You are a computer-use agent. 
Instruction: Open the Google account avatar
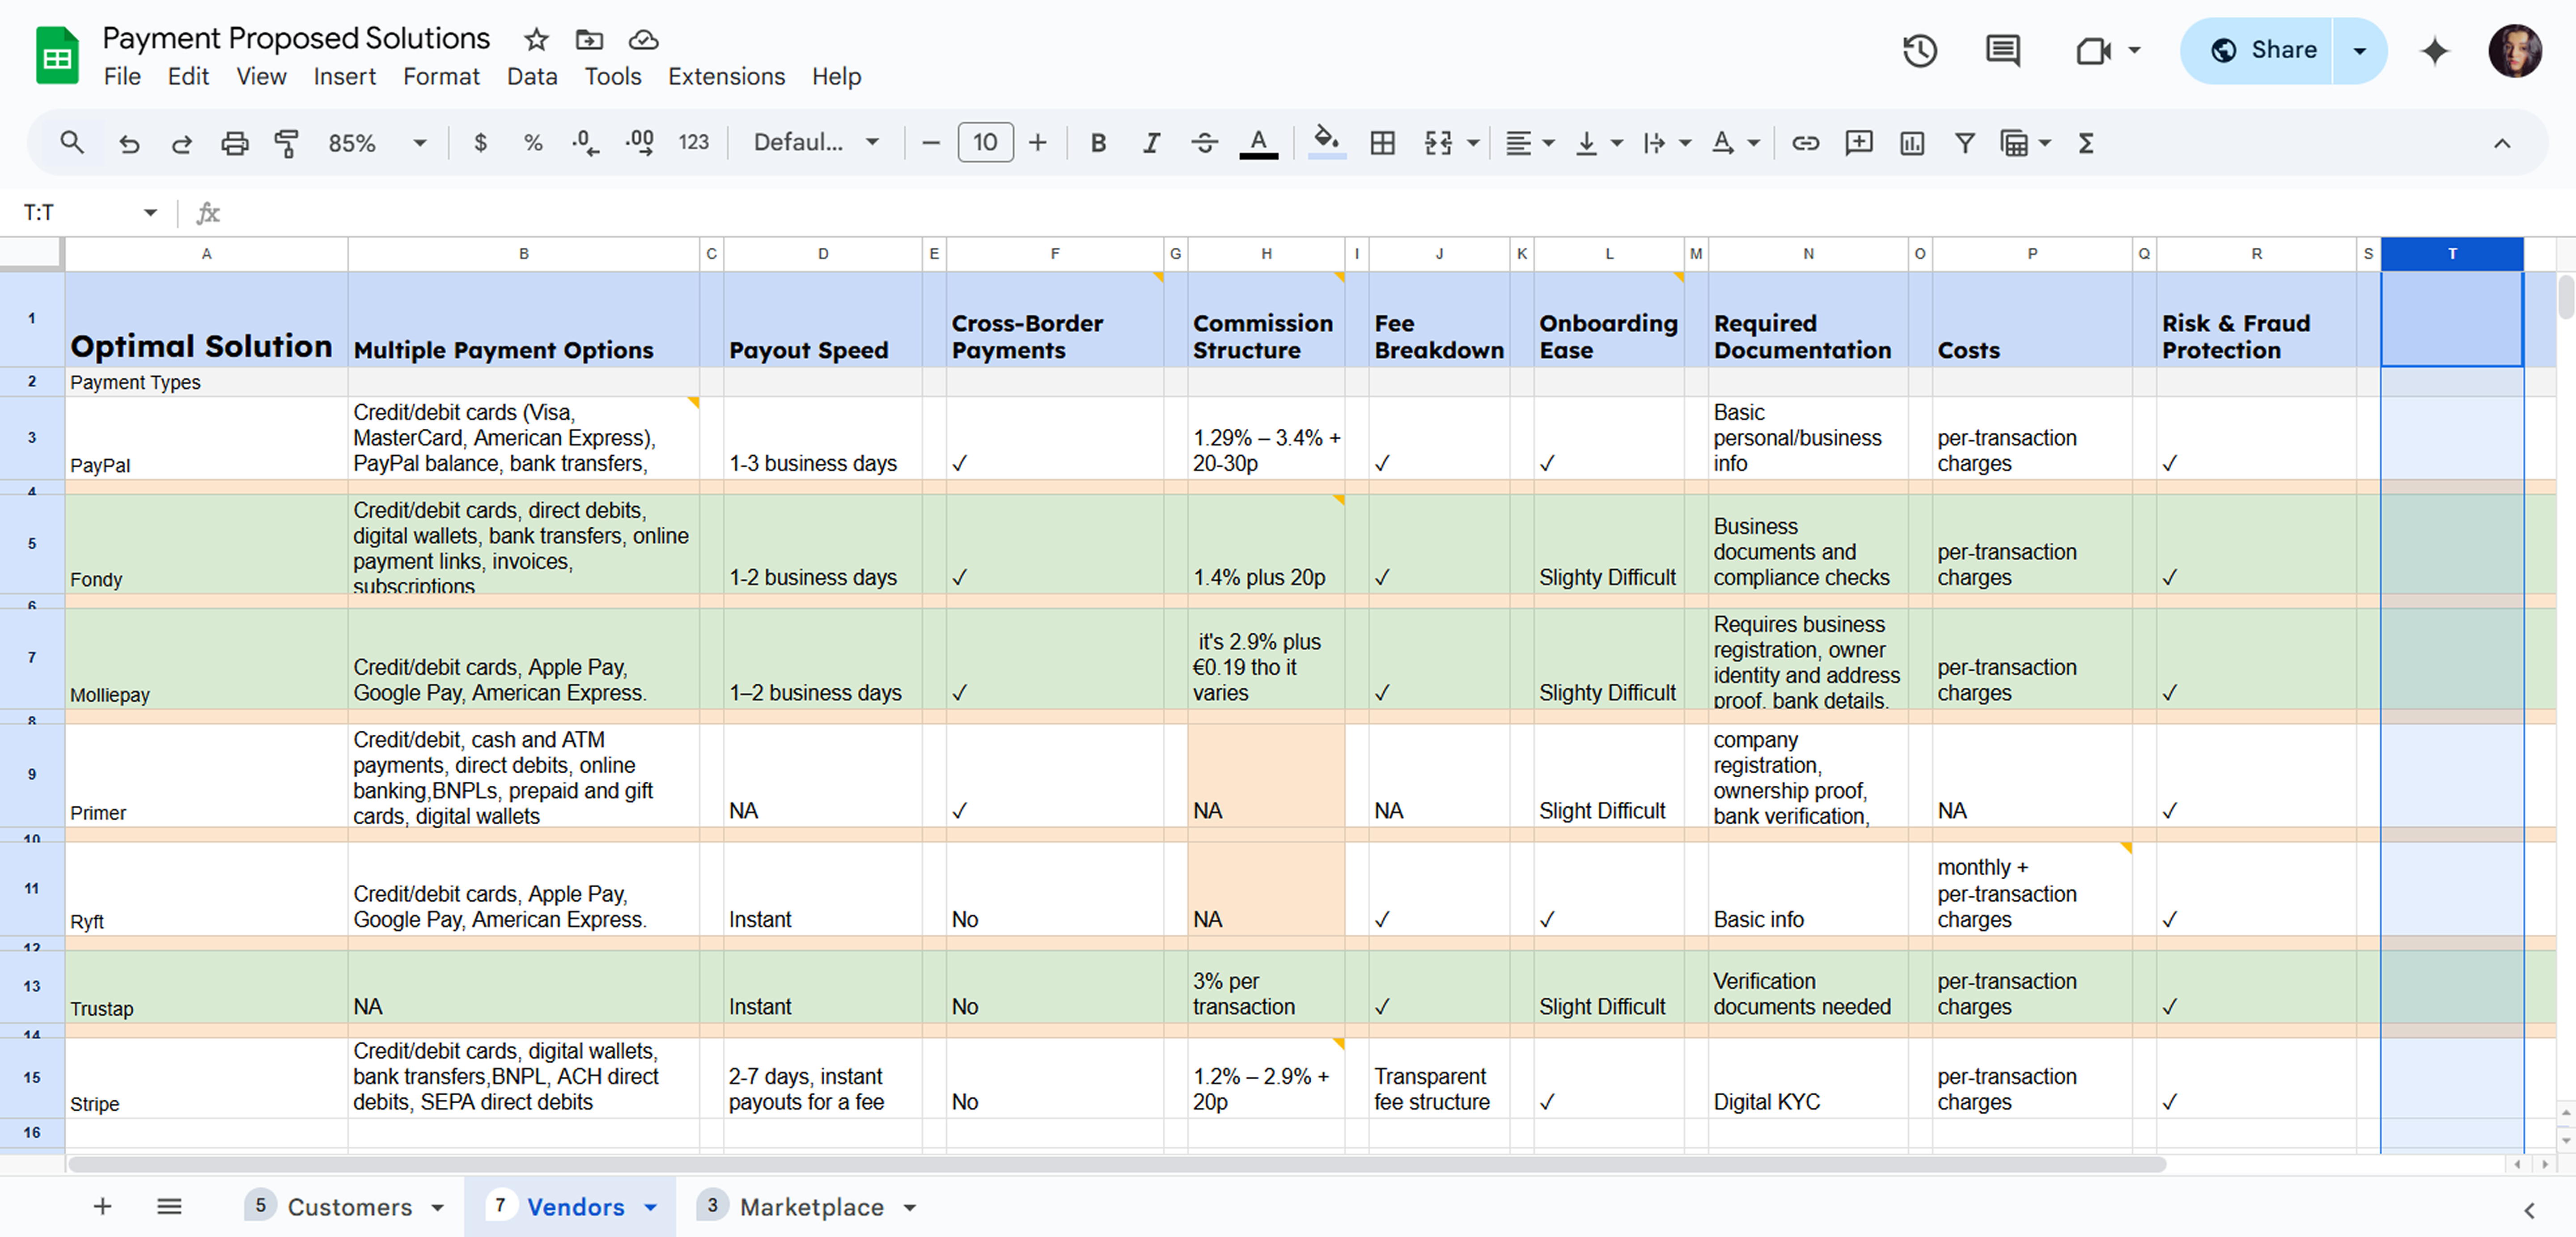2515,50
